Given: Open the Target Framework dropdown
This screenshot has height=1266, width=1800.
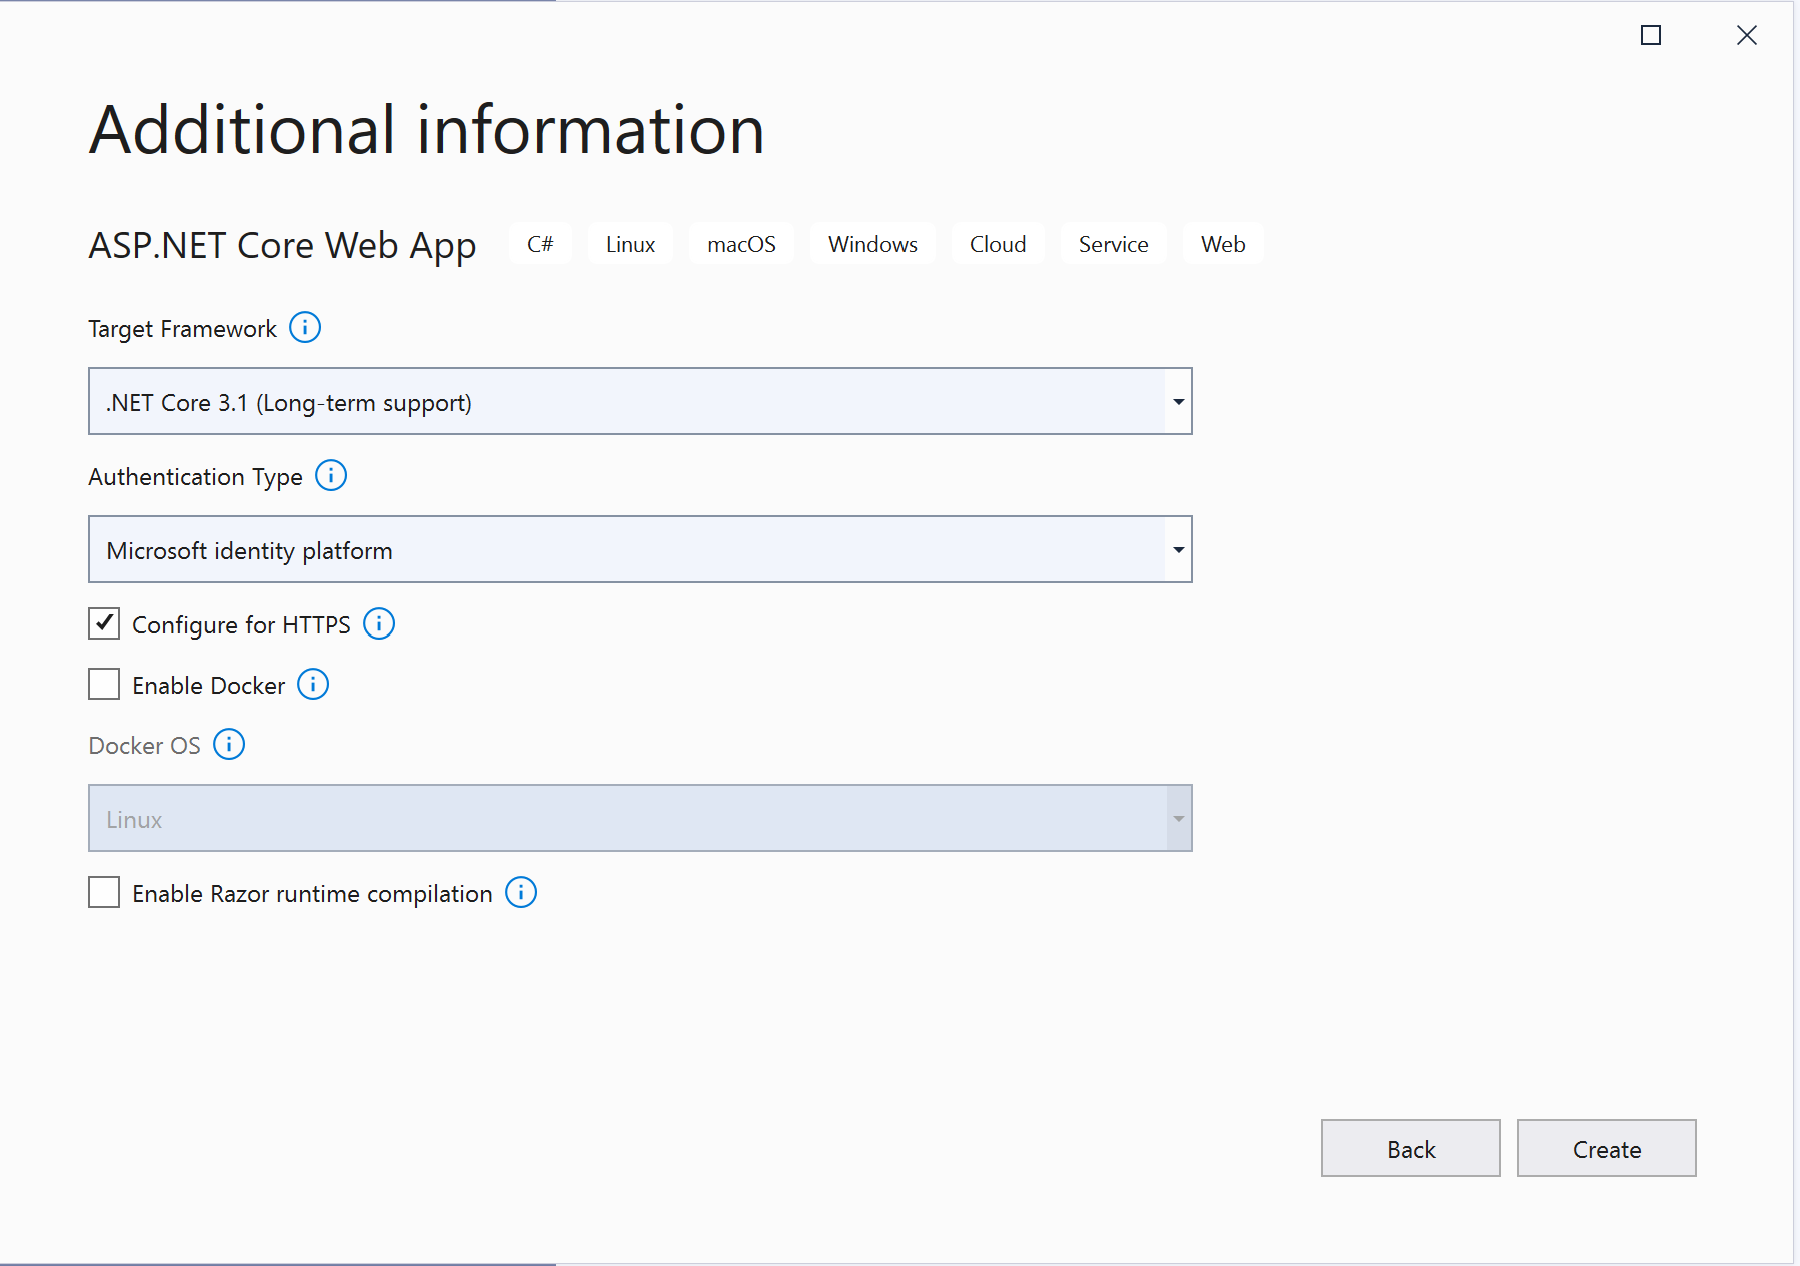Looking at the screenshot, I should click(x=1176, y=401).
